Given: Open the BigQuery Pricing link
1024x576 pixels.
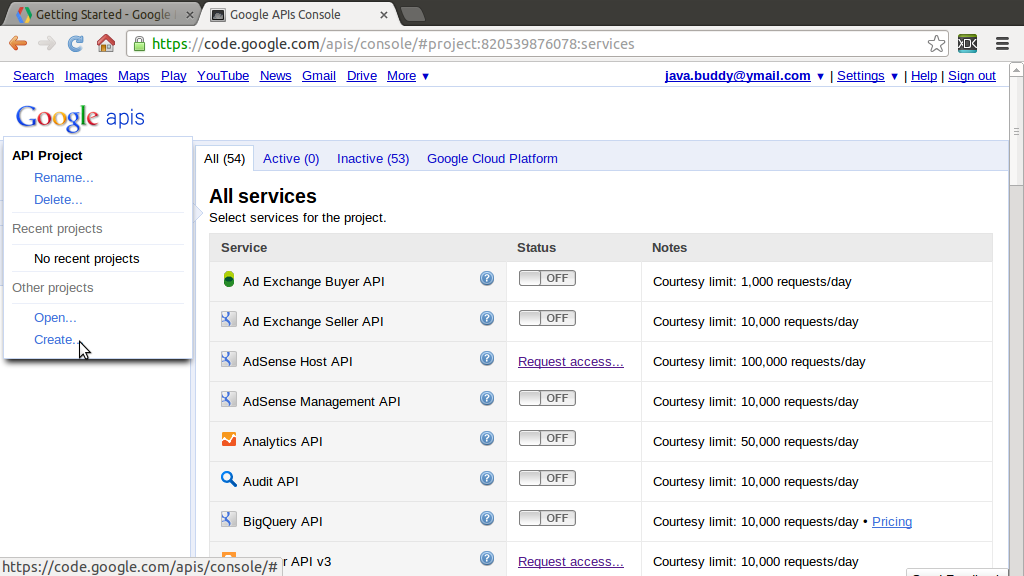Looking at the screenshot, I should 892,522.
